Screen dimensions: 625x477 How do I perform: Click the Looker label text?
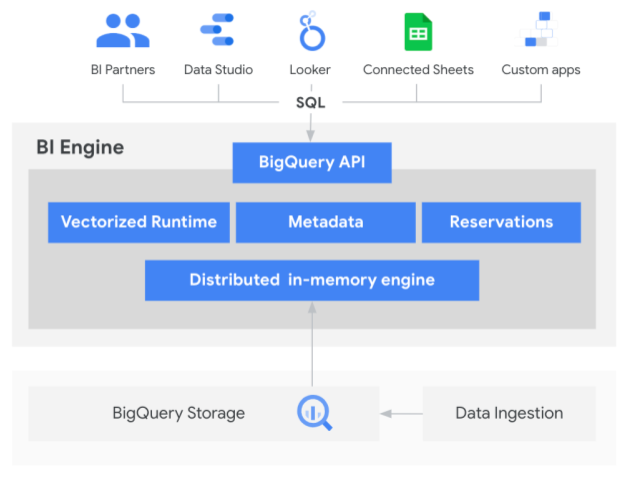[310, 70]
